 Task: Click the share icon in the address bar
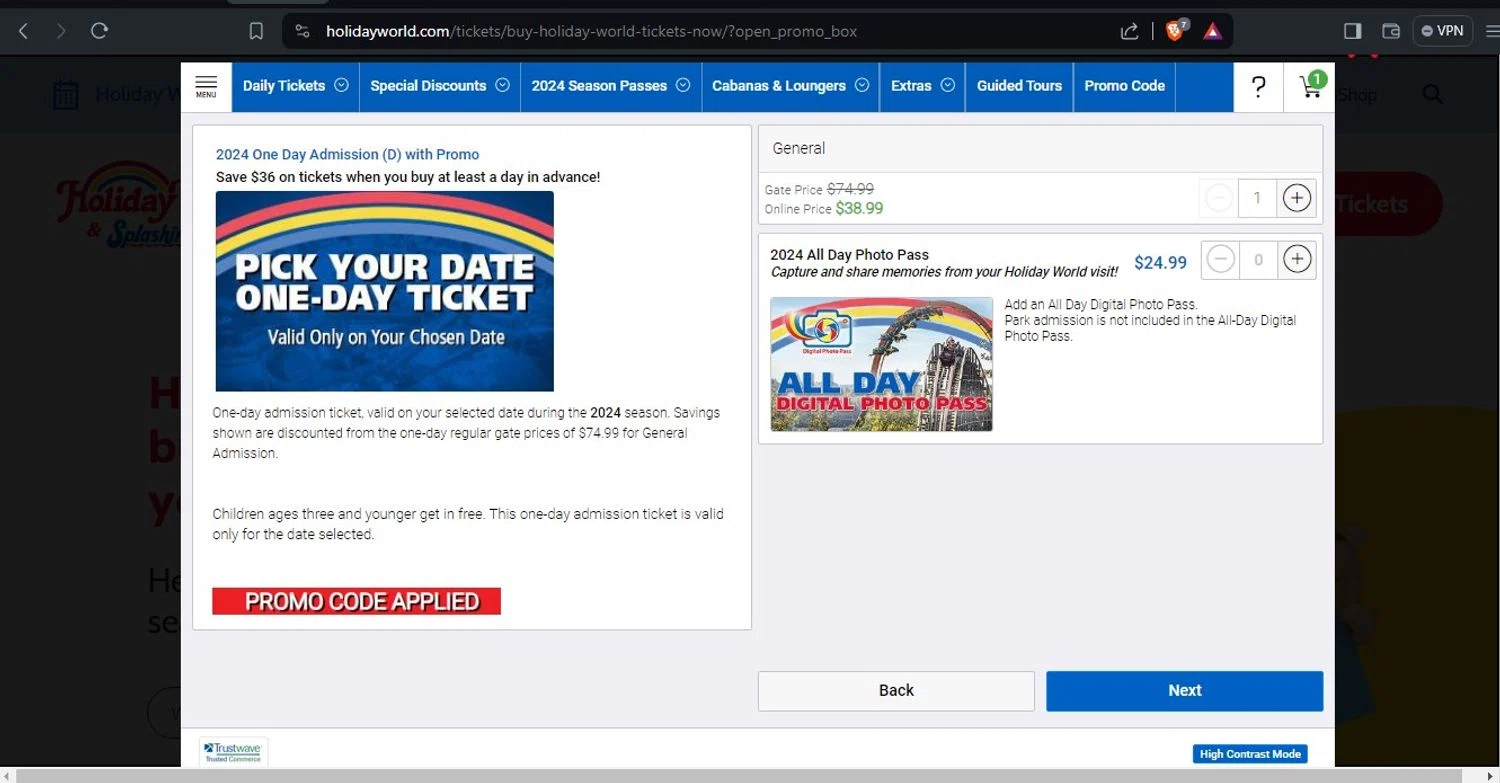tap(1130, 31)
